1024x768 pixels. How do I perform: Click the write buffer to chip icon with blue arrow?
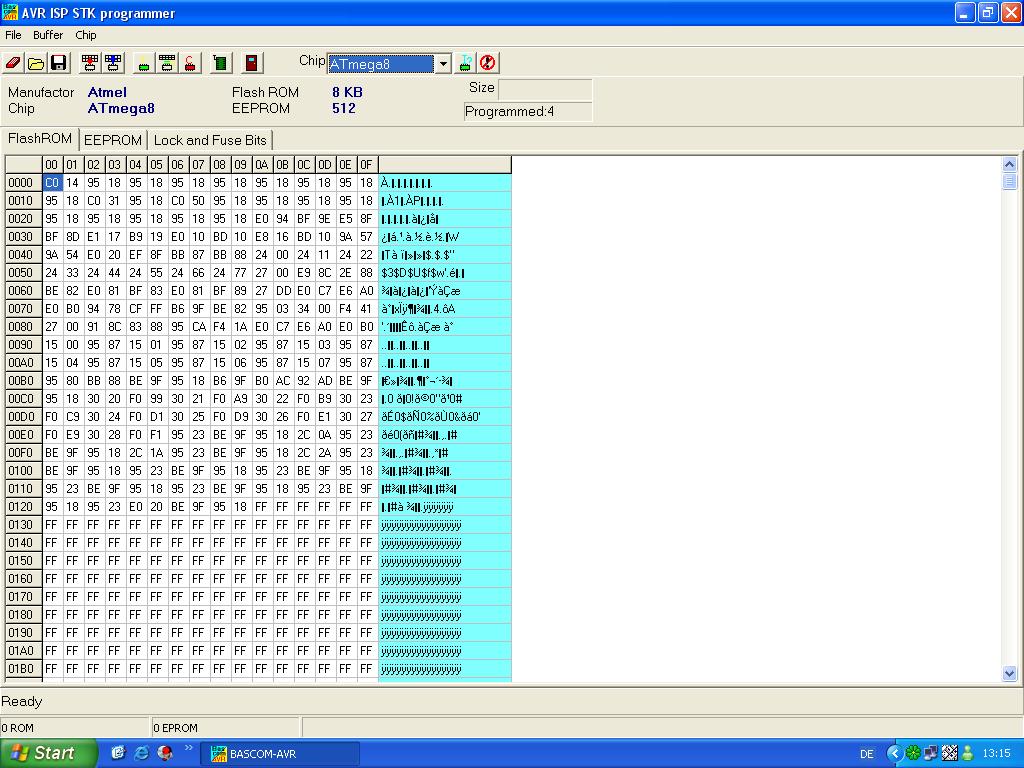coord(113,63)
